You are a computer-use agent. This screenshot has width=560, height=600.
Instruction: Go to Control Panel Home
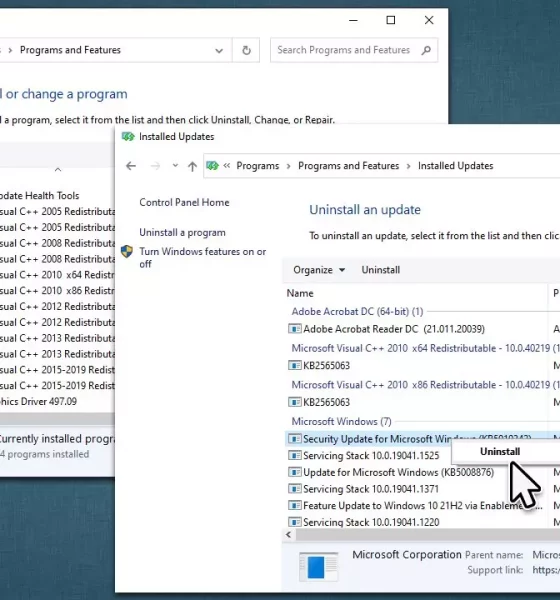pyautogui.click(x=184, y=202)
